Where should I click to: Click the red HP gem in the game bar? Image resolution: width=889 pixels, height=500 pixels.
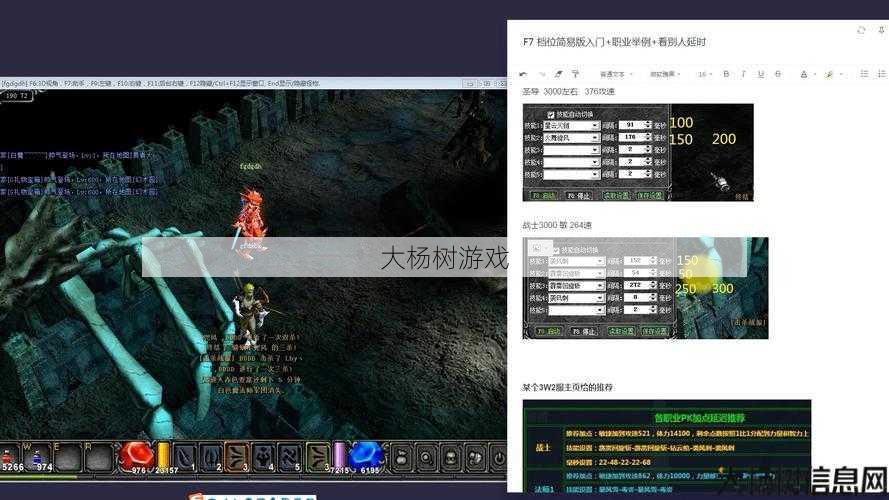pos(136,455)
